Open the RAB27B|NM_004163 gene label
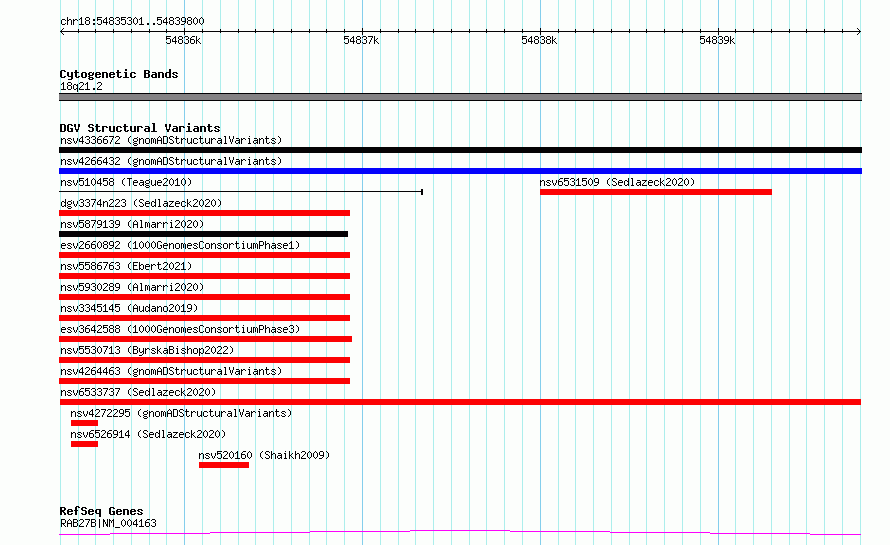The width and height of the screenshot is (890, 545). (x=108, y=523)
